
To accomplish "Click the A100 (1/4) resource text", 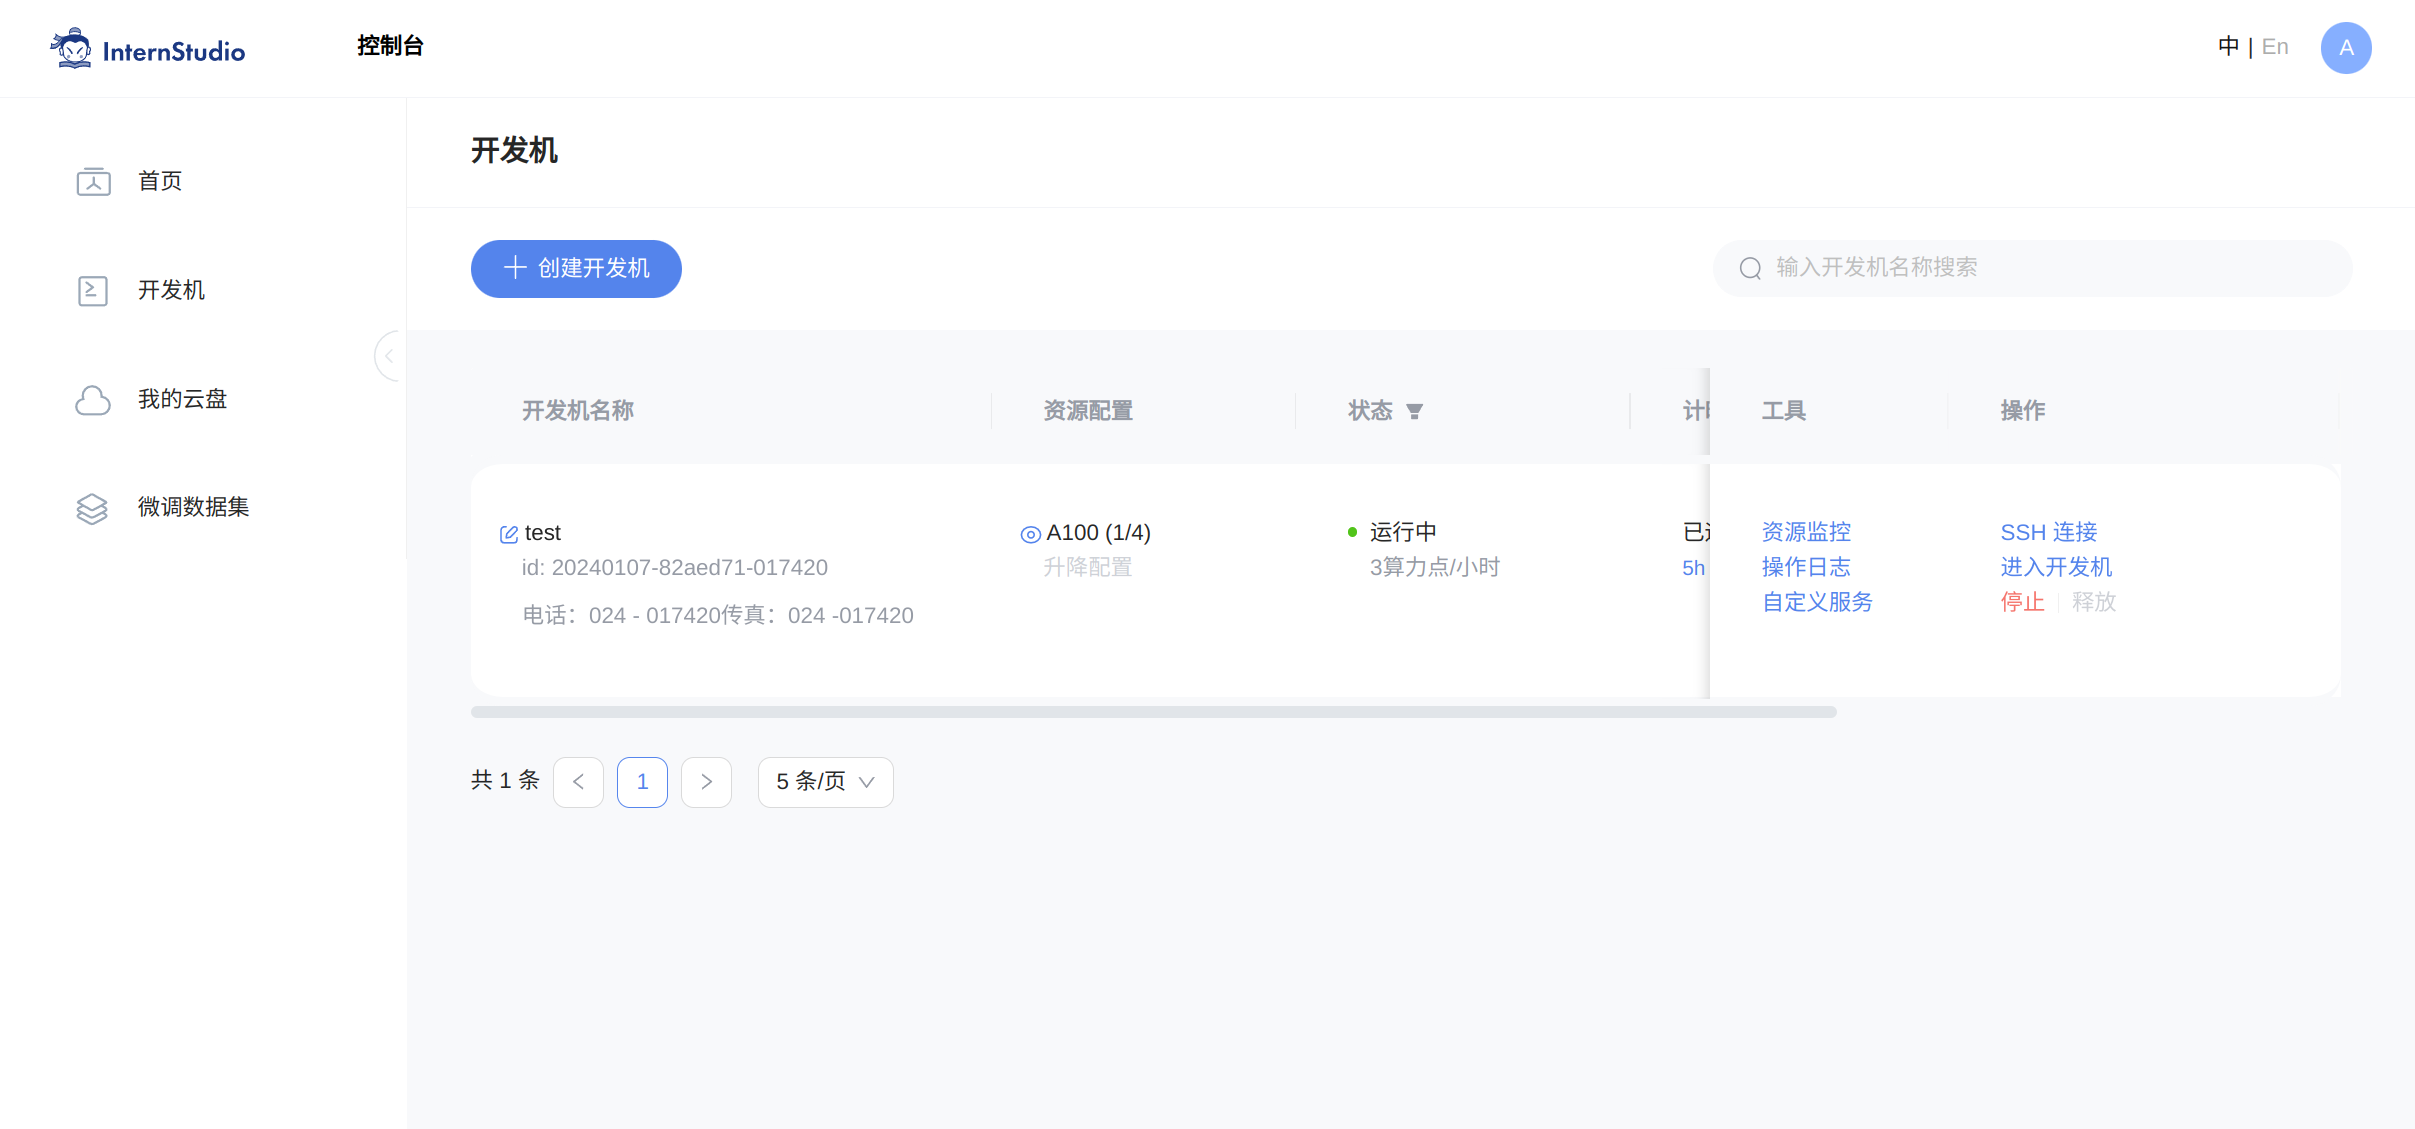I will coord(1098,533).
